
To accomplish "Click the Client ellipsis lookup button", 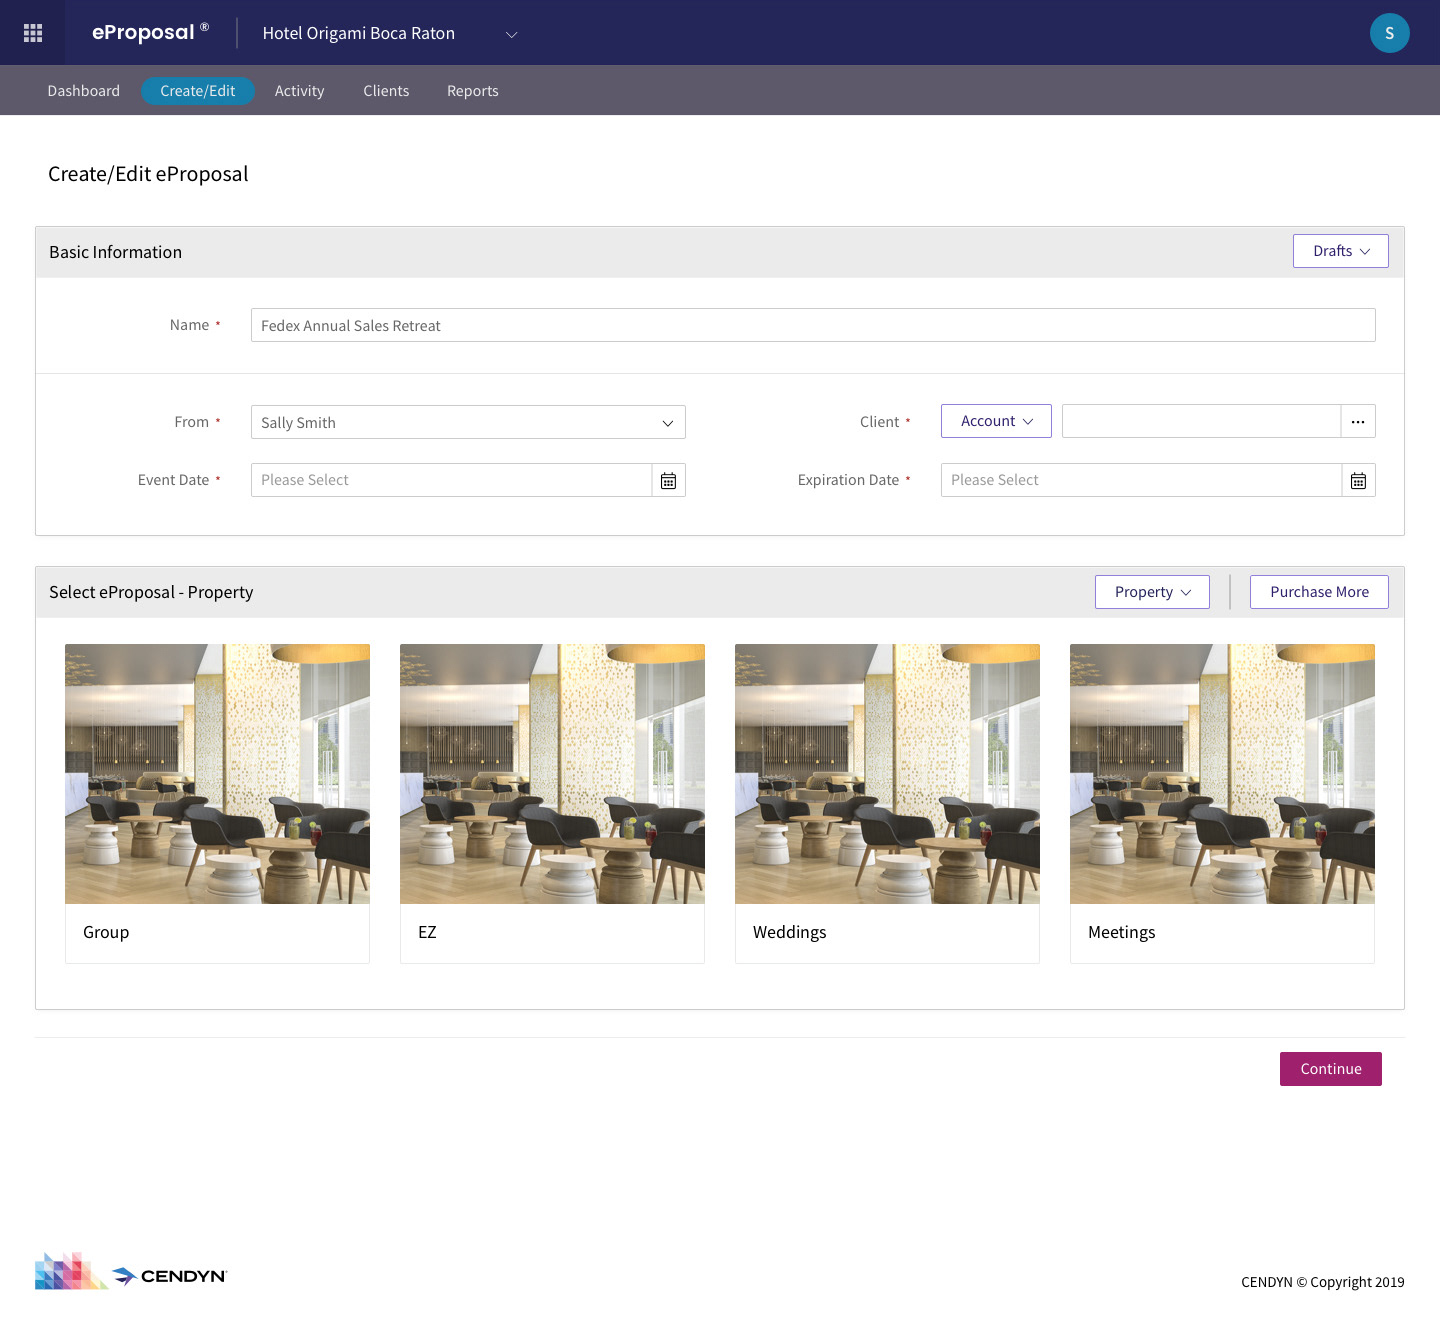I will point(1358,422).
